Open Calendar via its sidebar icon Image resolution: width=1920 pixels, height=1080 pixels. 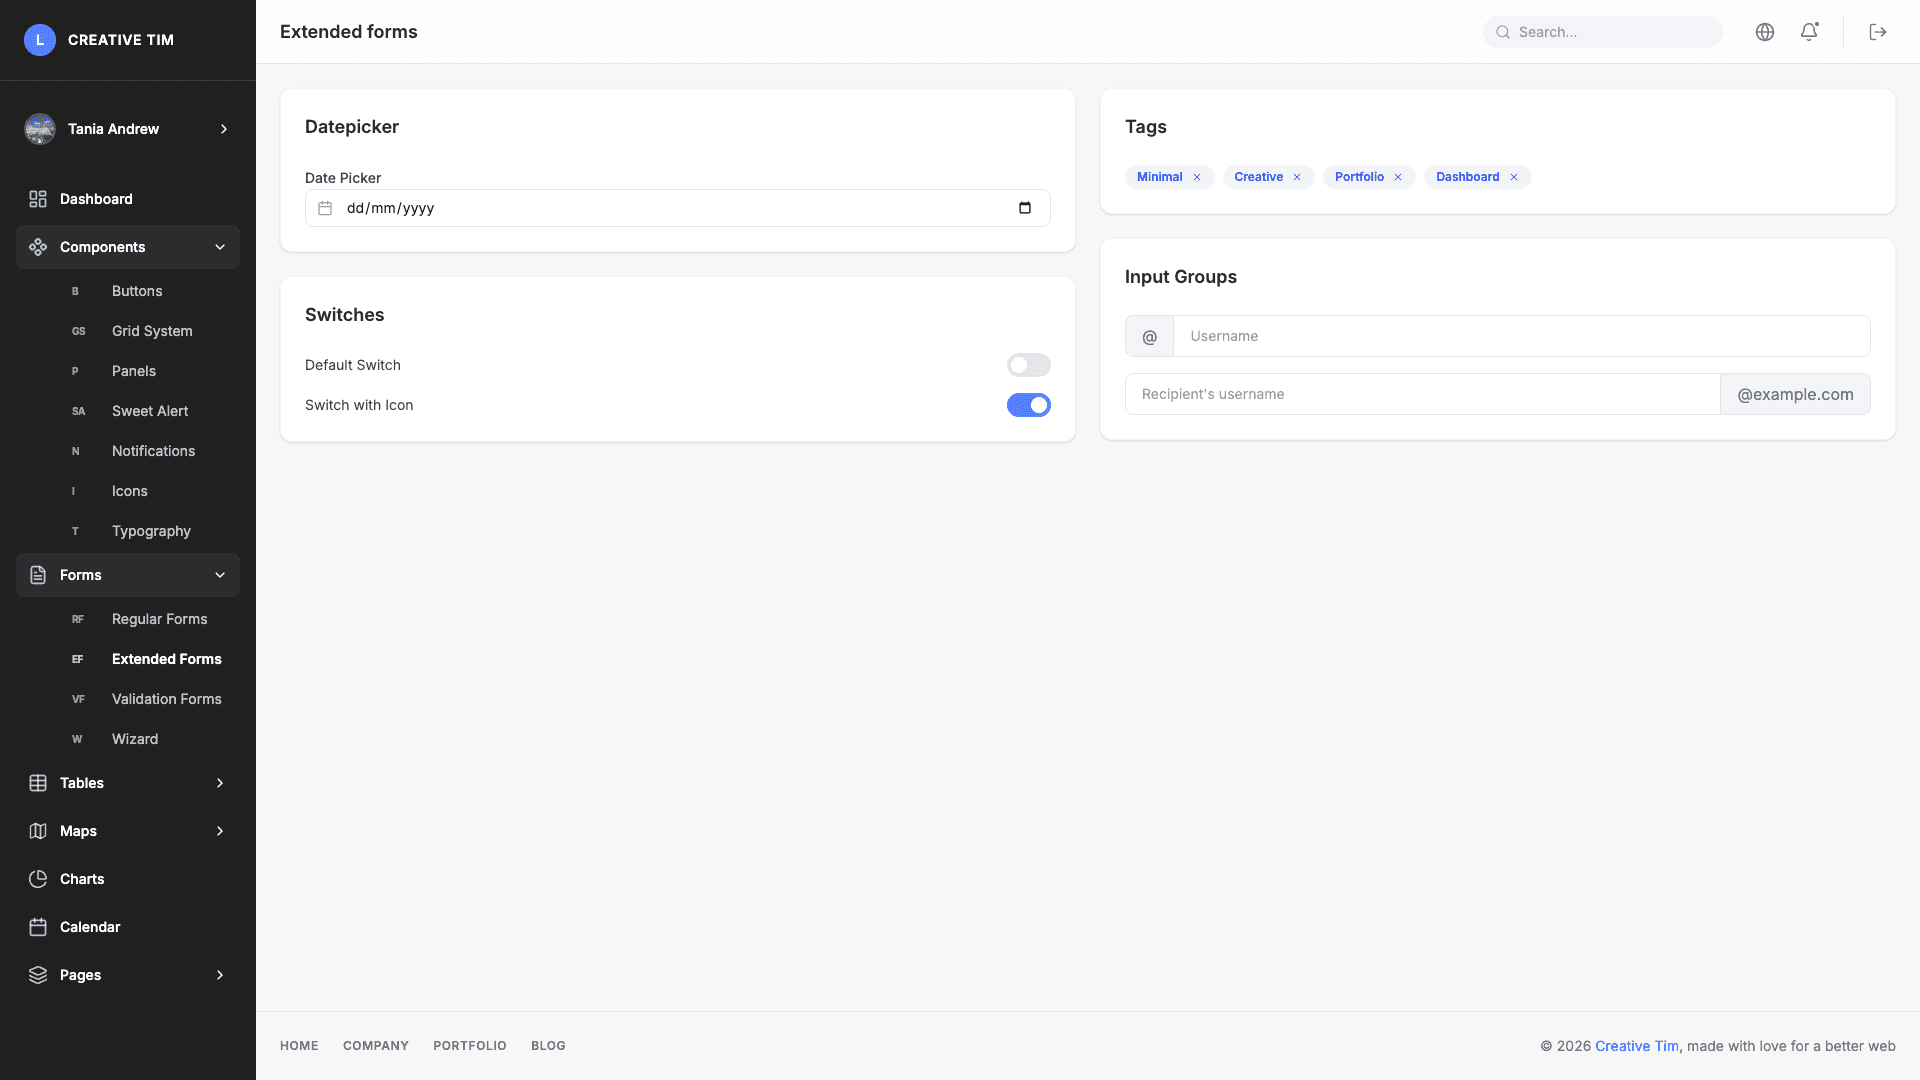[x=38, y=926]
